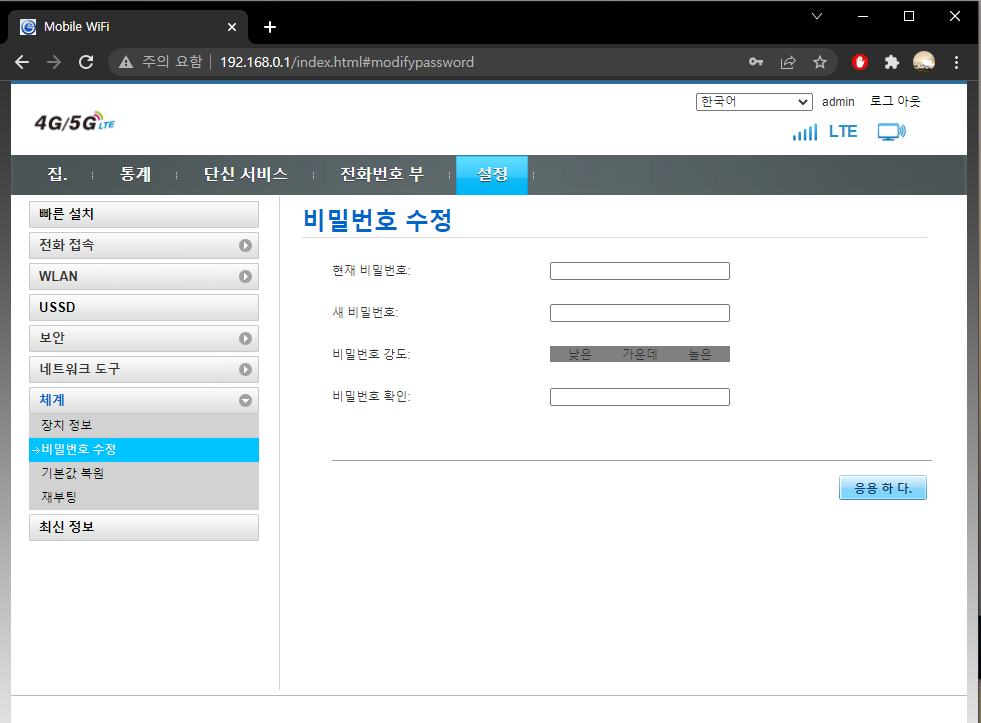
Task: Click the not-secure warning triangle icon
Action: [x=126, y=62]
